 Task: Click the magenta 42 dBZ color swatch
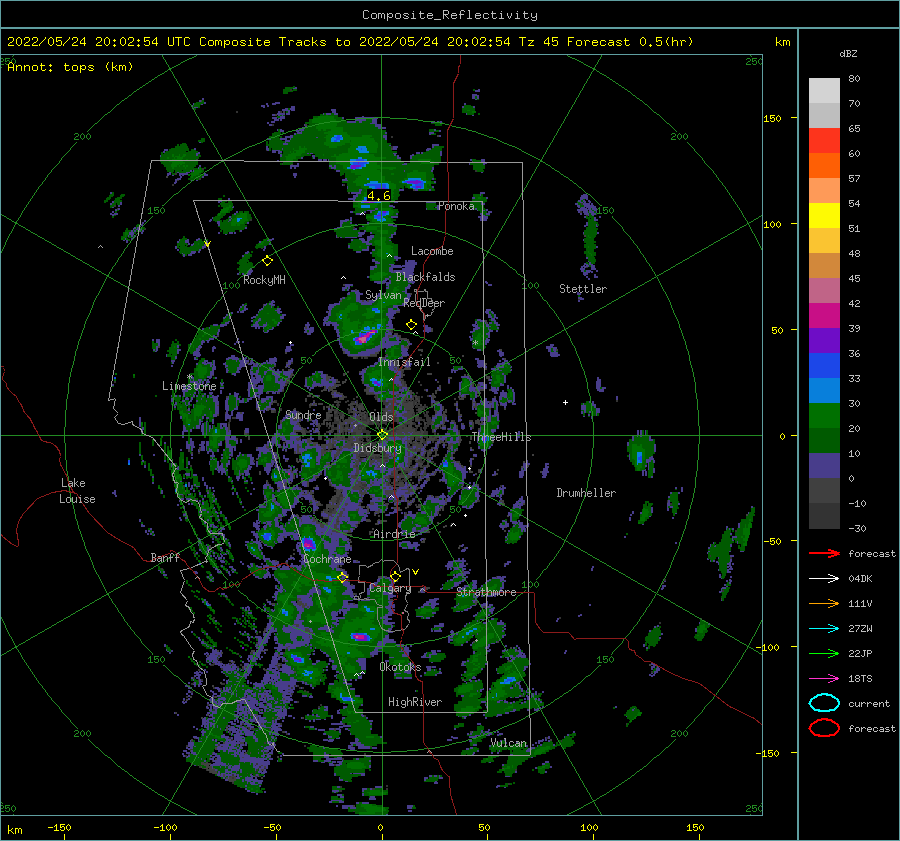(824, 315)
